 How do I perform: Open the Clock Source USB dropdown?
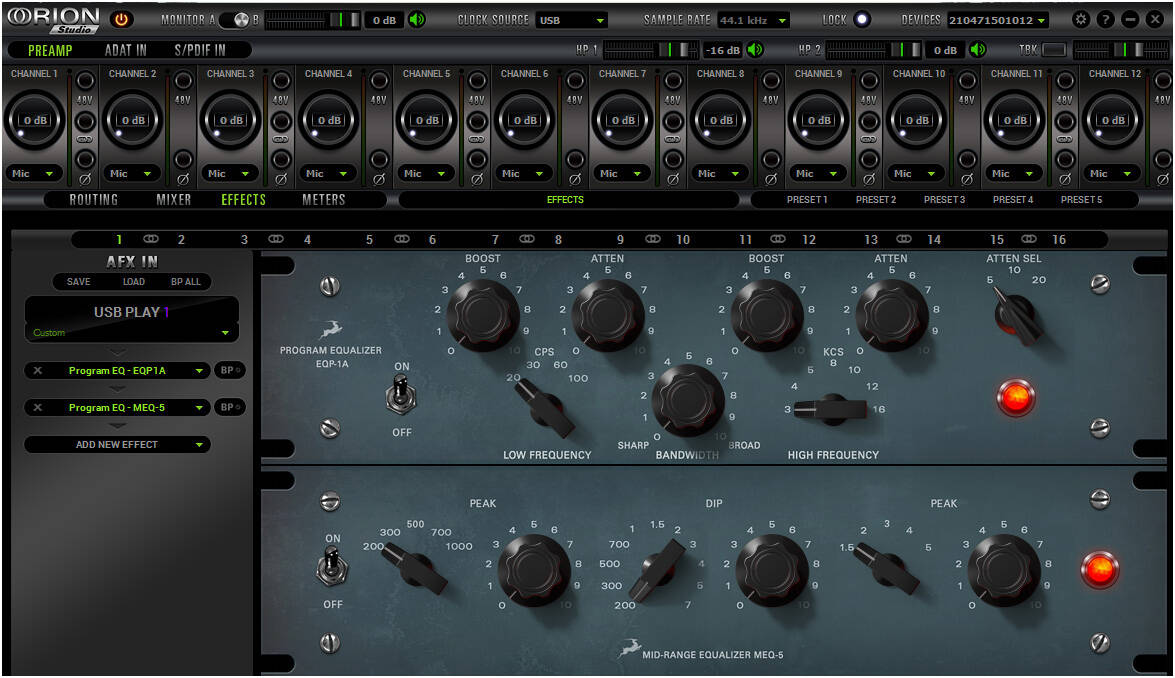(571, 20)
